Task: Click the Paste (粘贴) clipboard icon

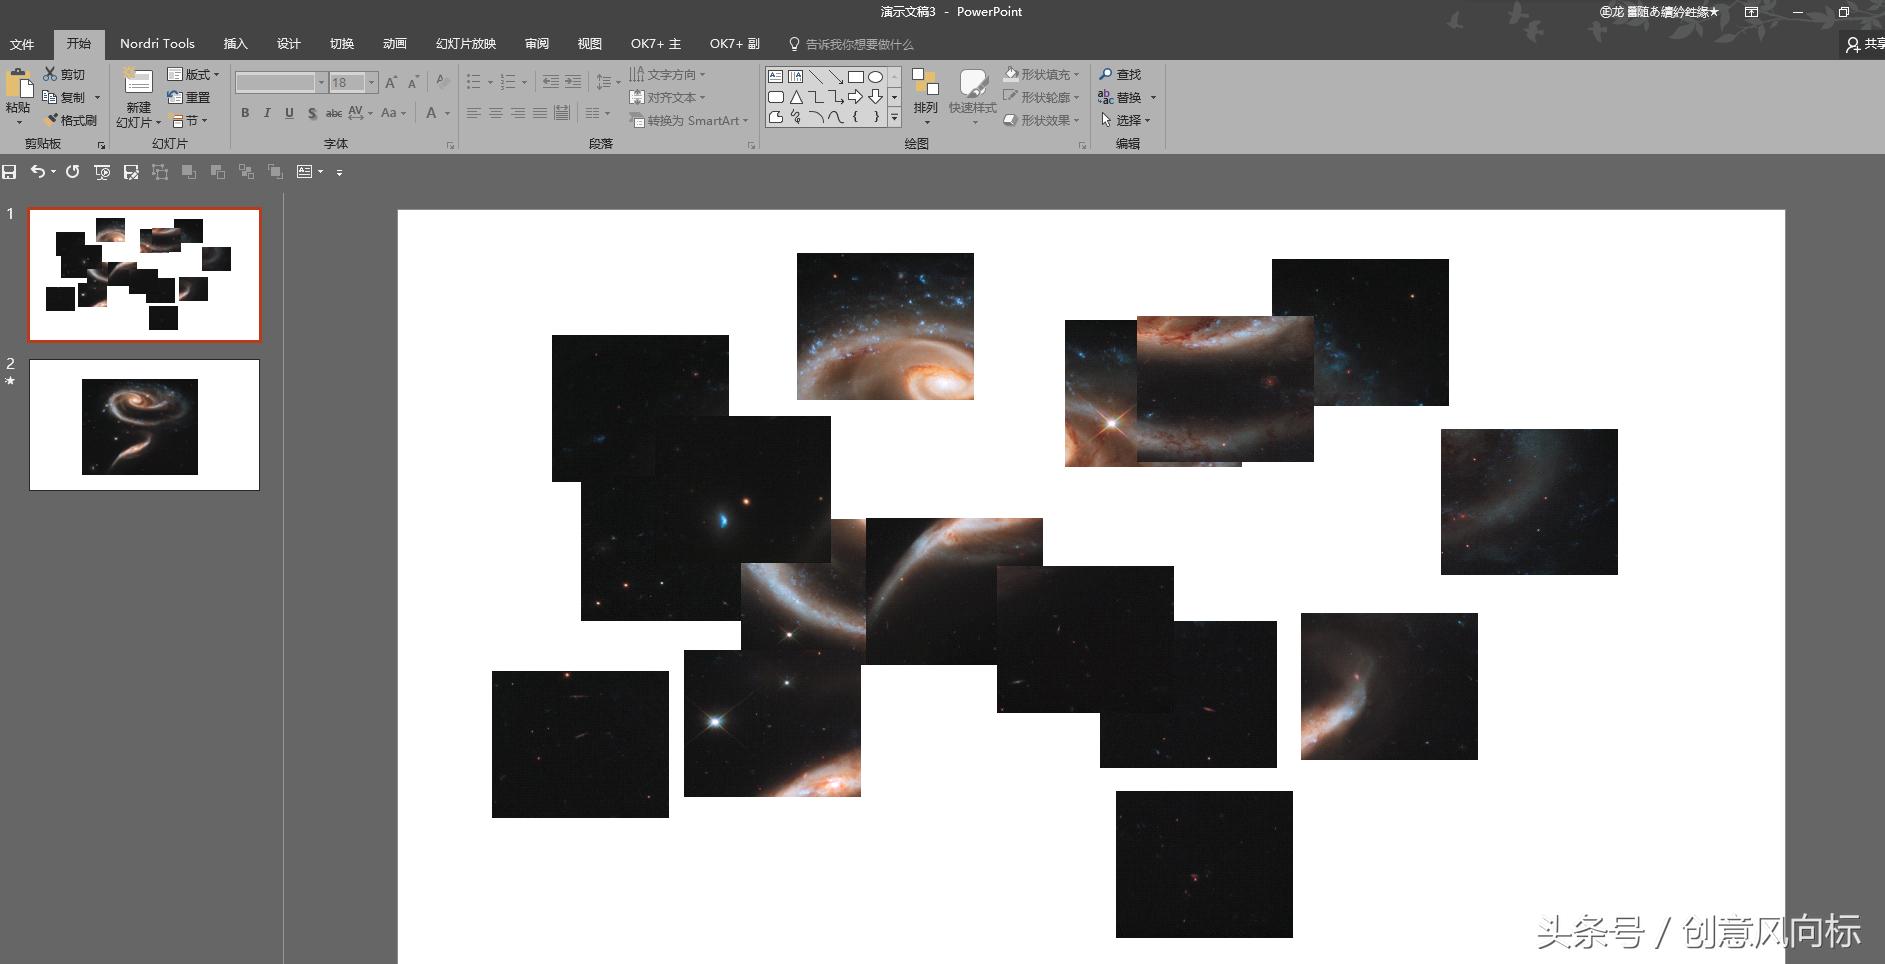Action: 18,83
